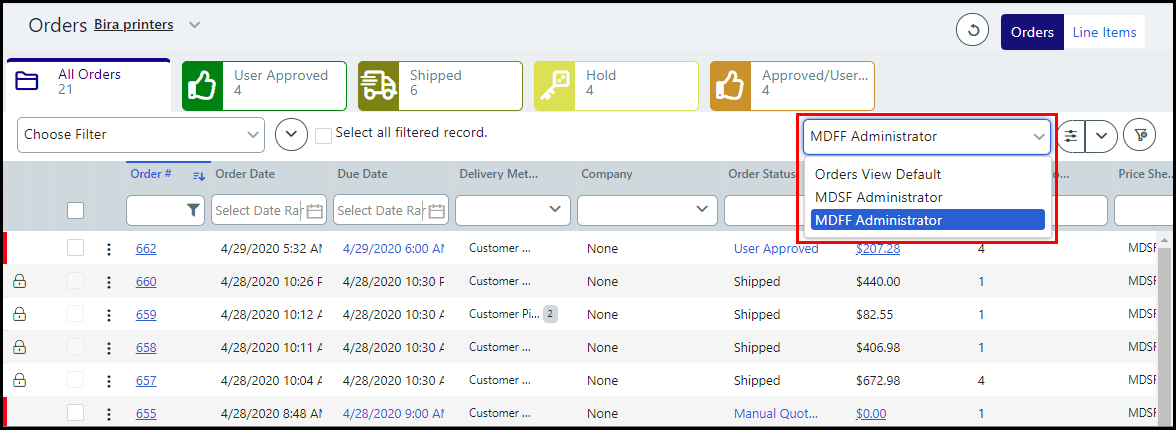Enable Select all filtered record checkbox
Image resolution: width=1176 pixels, height=430 pixels.
click(323, 136)
